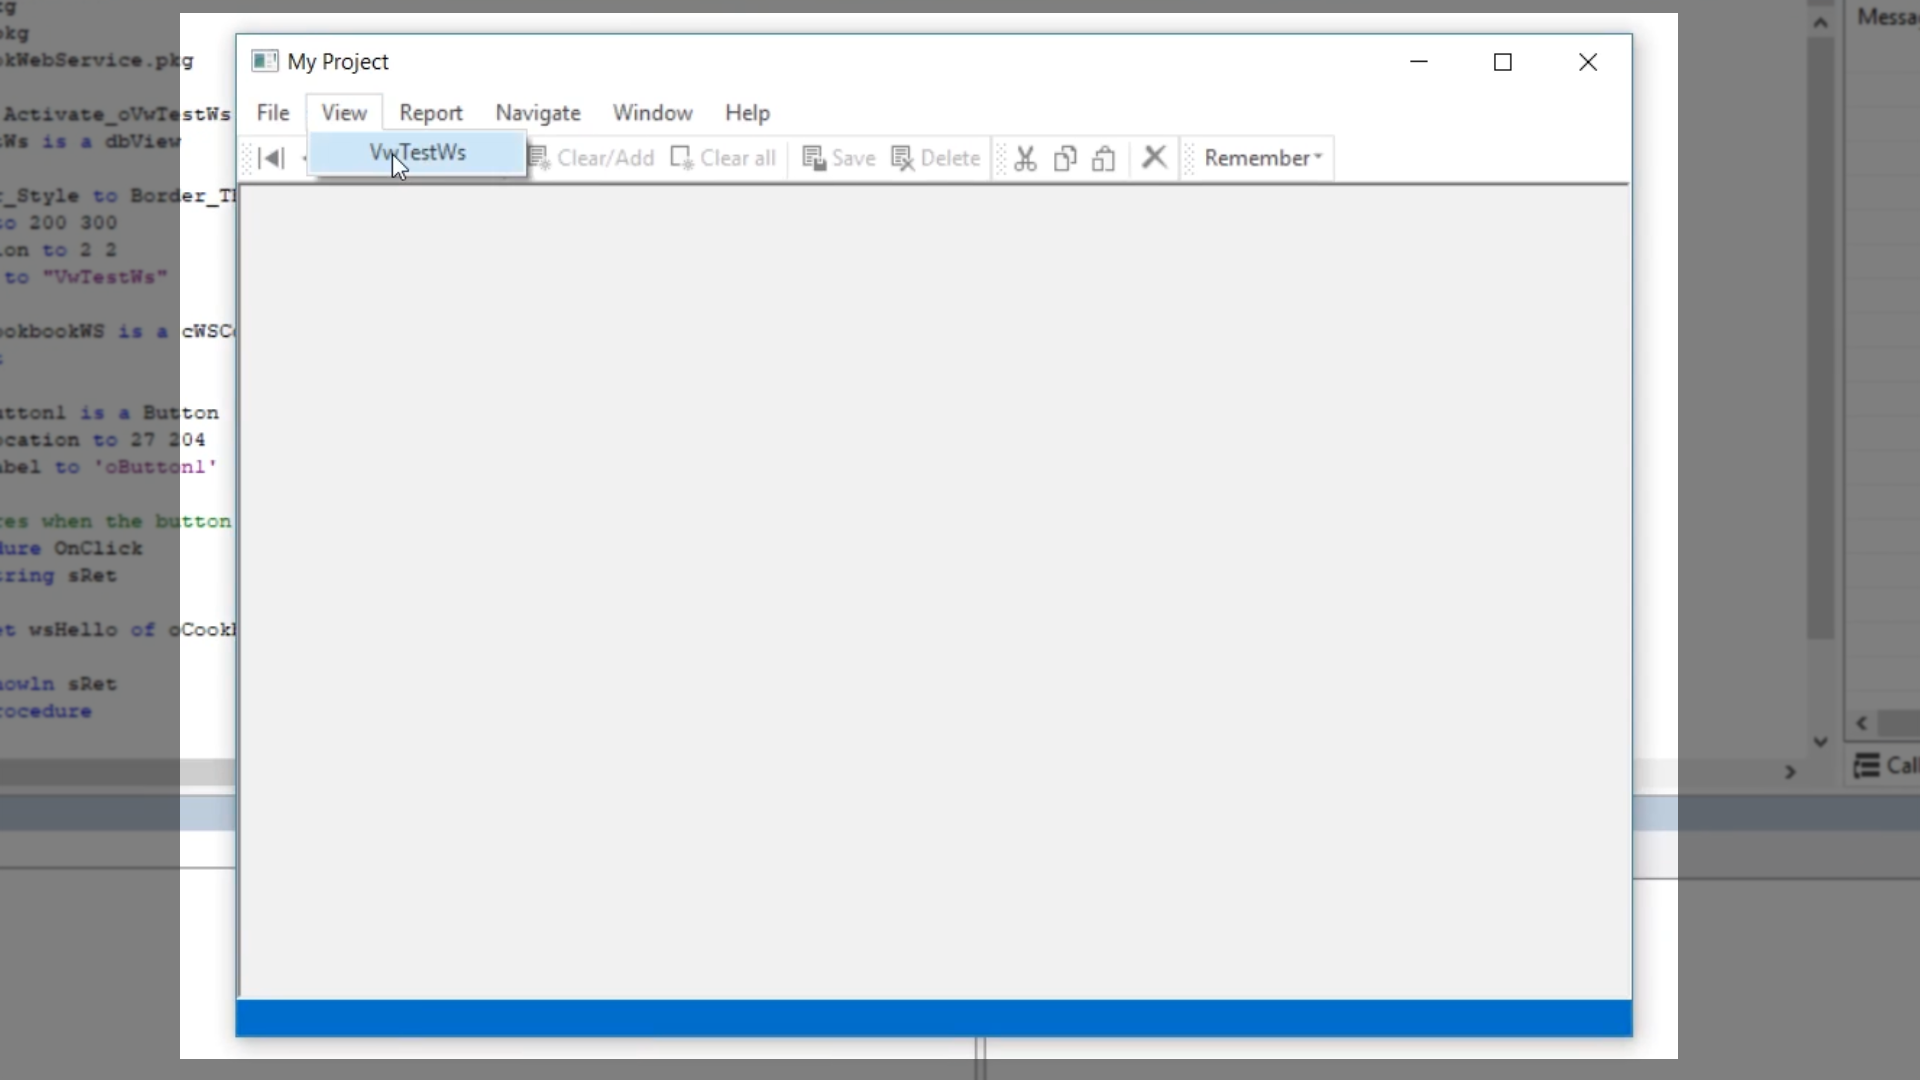Screen dimensions: 1920x1080
Task: Open the Navigate menu
Action: (538, 113)
